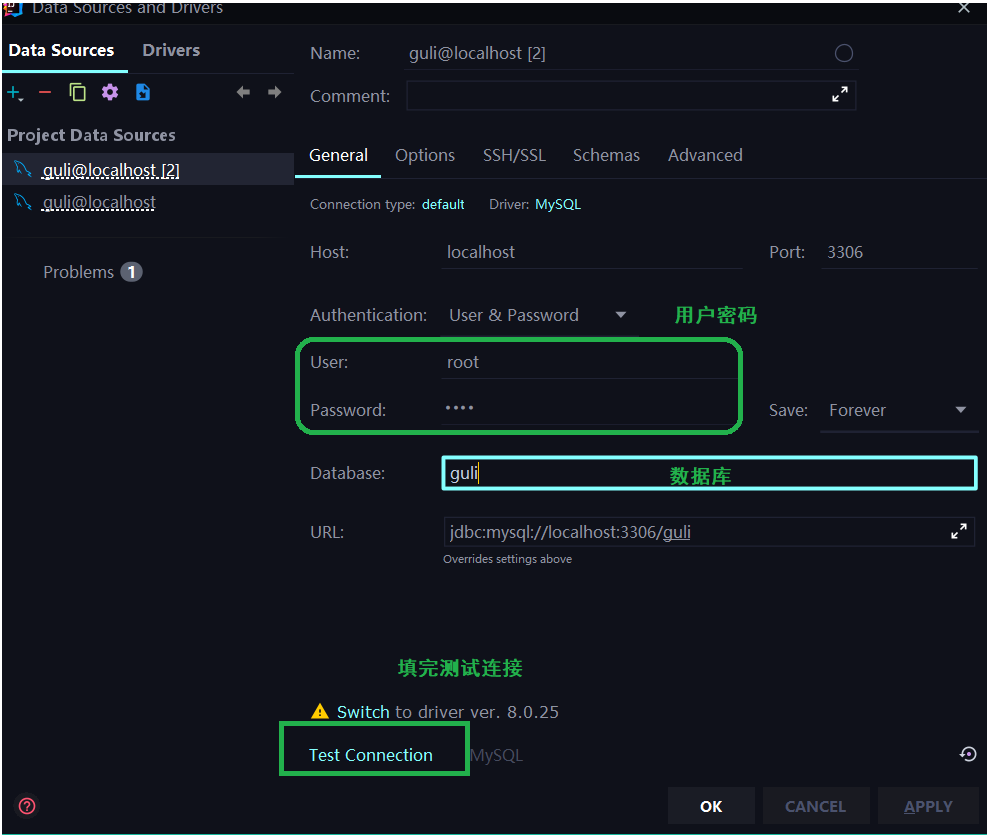Click the Project Data Sources heading
Screen dimensions: 993x835
pyautogui.click(x=91, y=135)
